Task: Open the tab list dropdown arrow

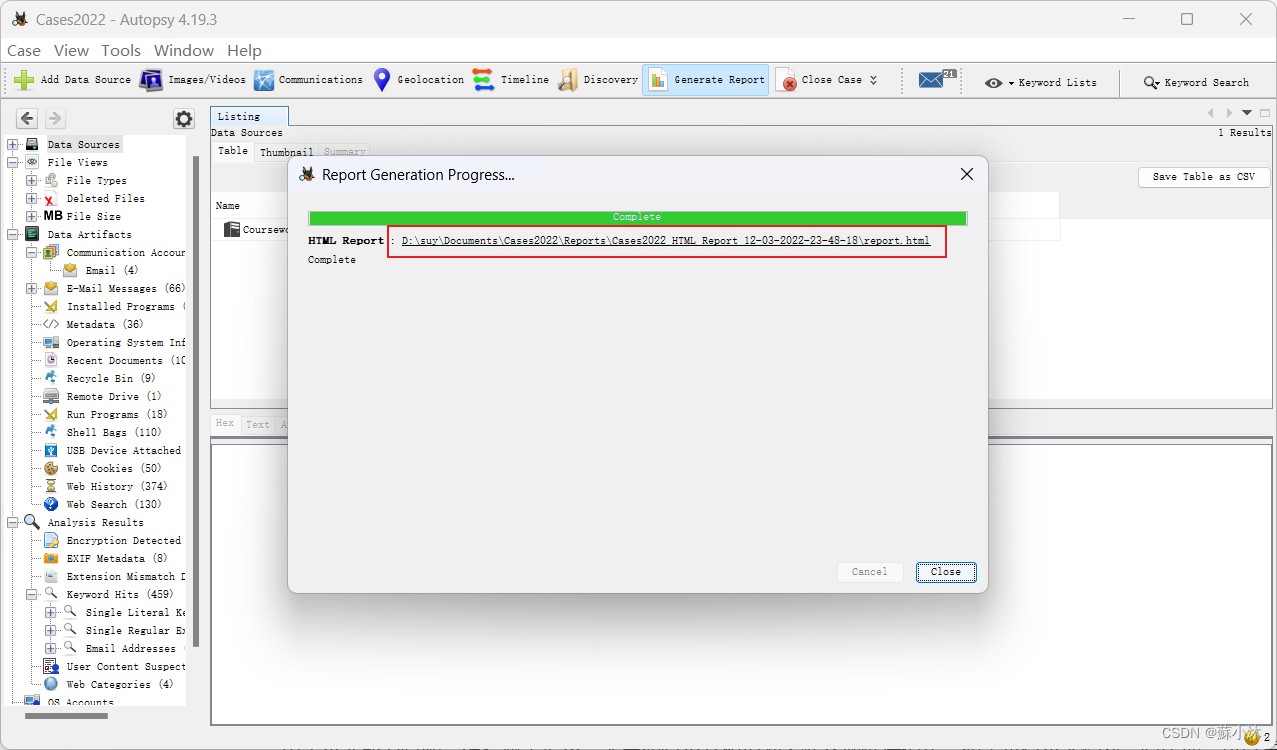Action: click(1247, 113)
